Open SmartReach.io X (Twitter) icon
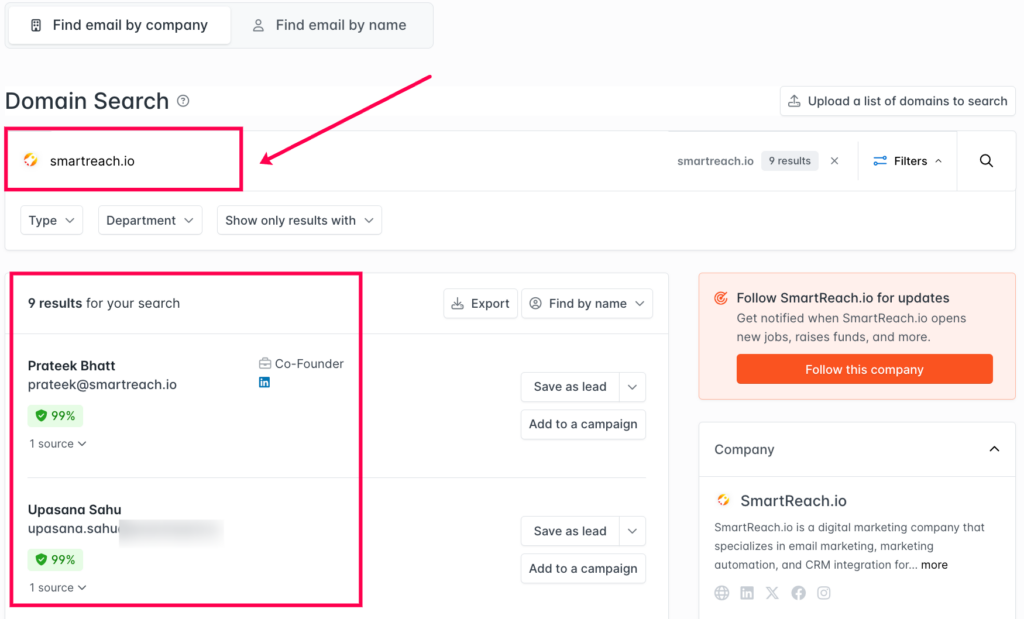The height and width of the screenshot is (619, 1024). (x=773, y=592)
